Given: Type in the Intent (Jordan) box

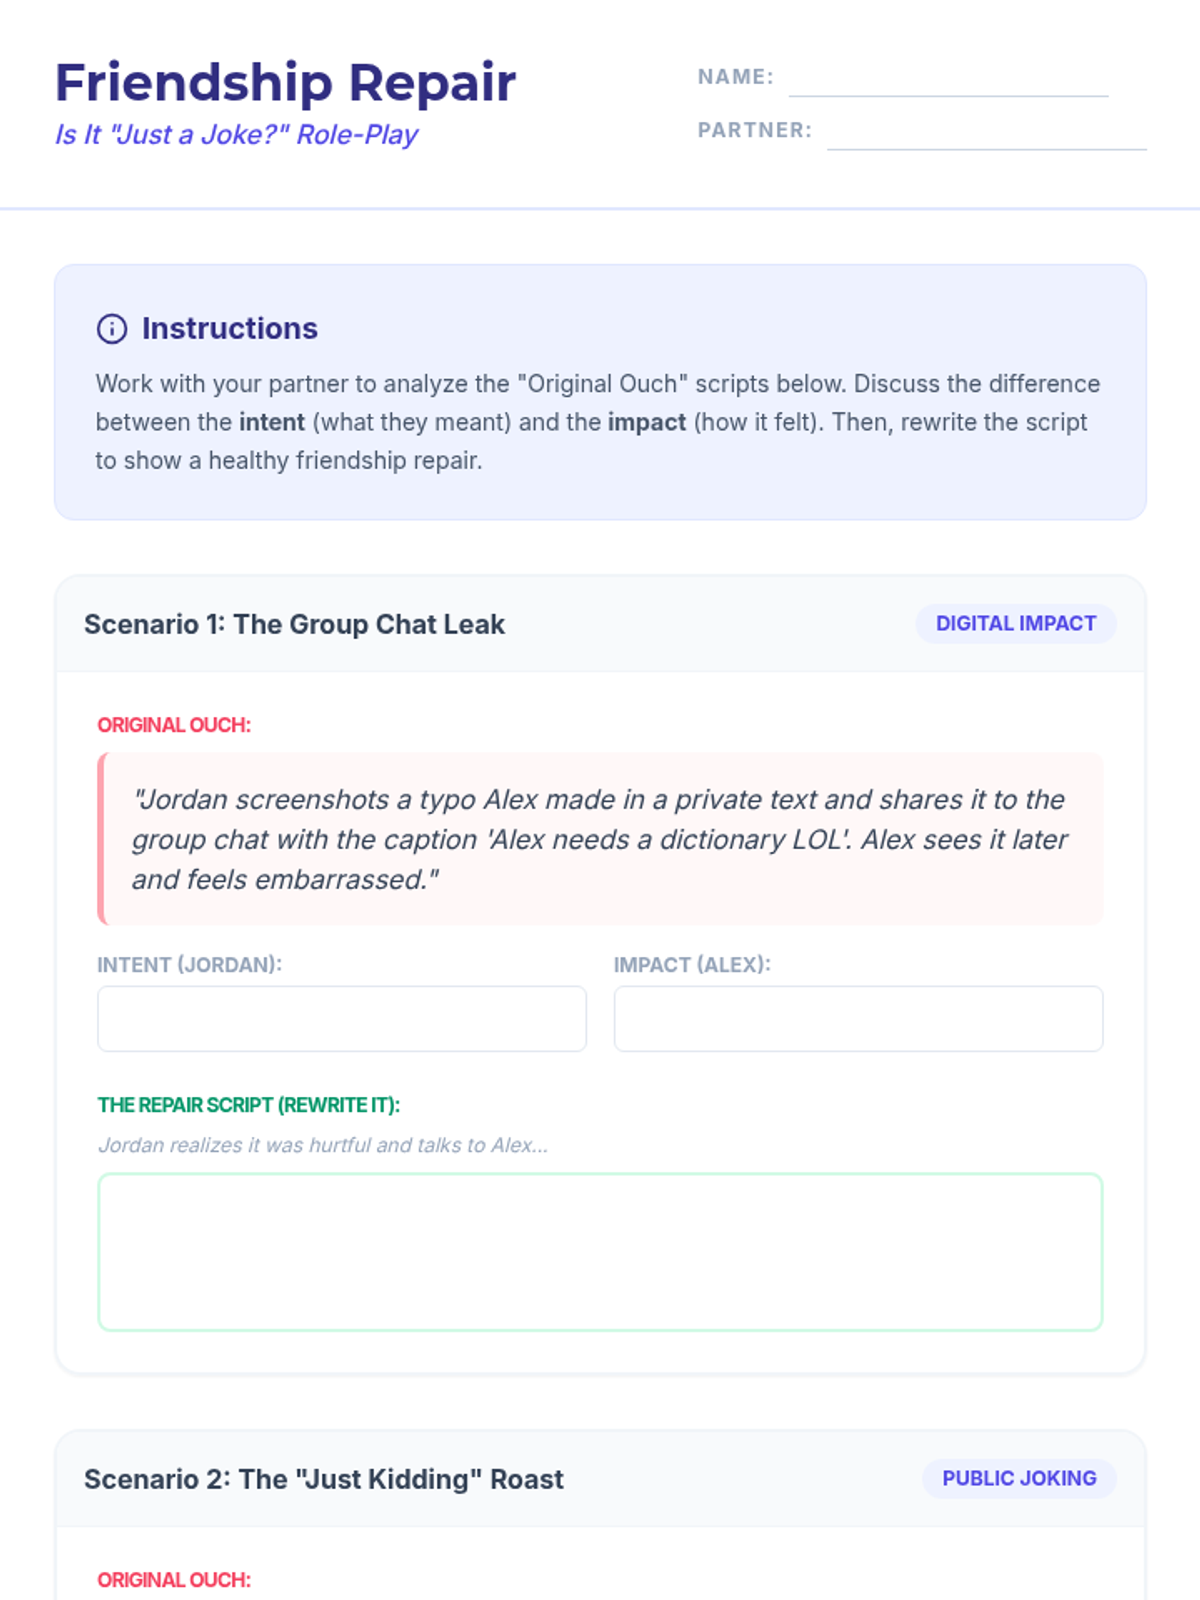Looking at the screenshot, I should (x=342, y=1019).
